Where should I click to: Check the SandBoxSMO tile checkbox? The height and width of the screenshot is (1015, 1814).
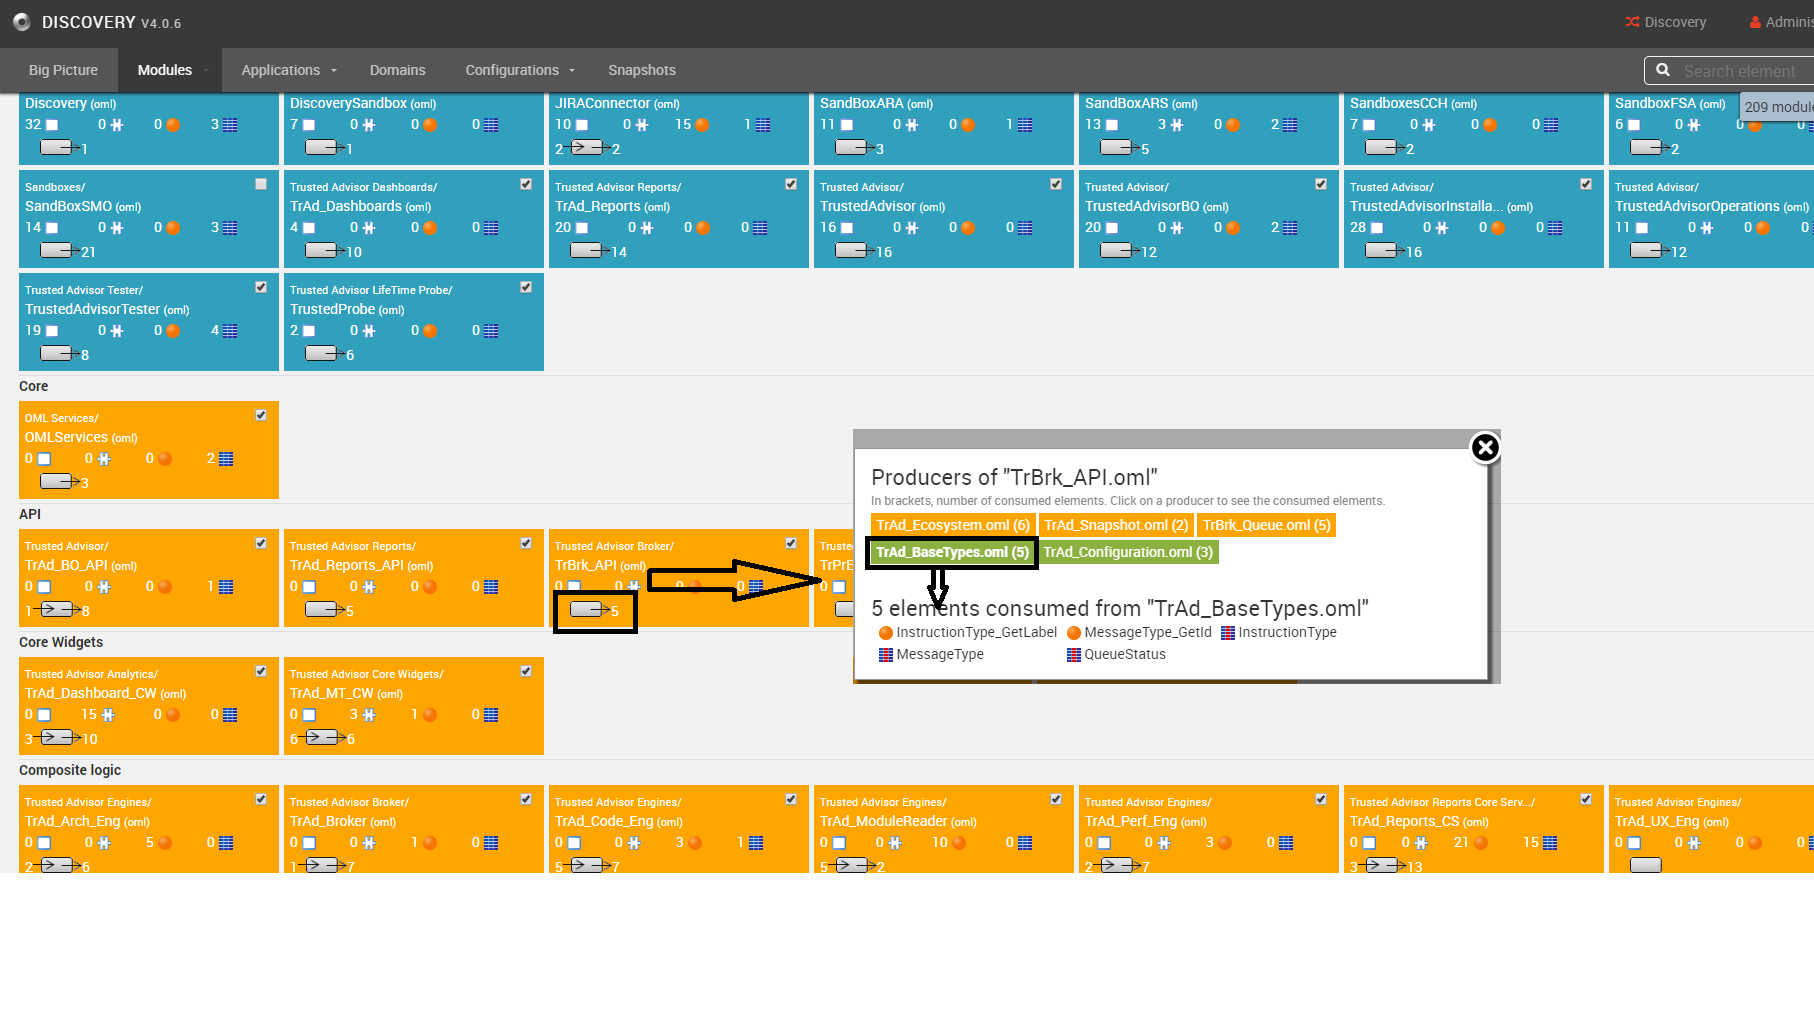pos(261,184)
